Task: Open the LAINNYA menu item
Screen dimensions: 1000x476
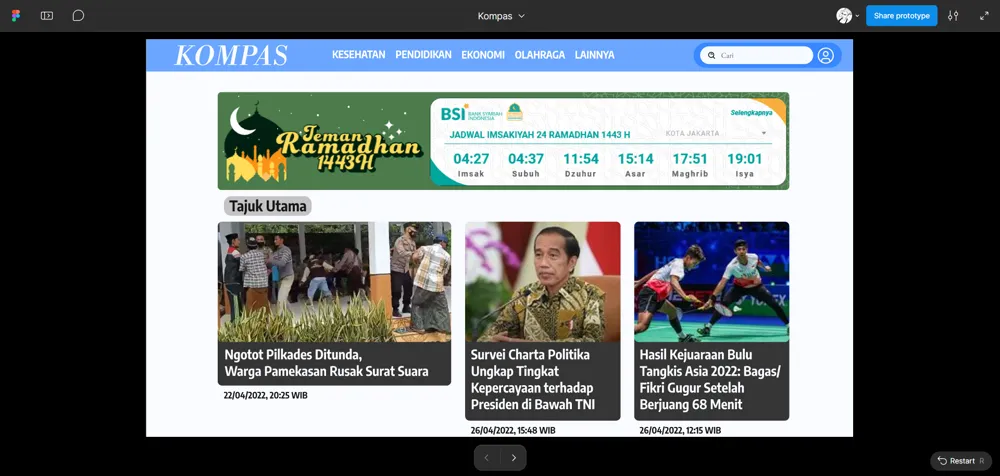Action: [594, 55]
